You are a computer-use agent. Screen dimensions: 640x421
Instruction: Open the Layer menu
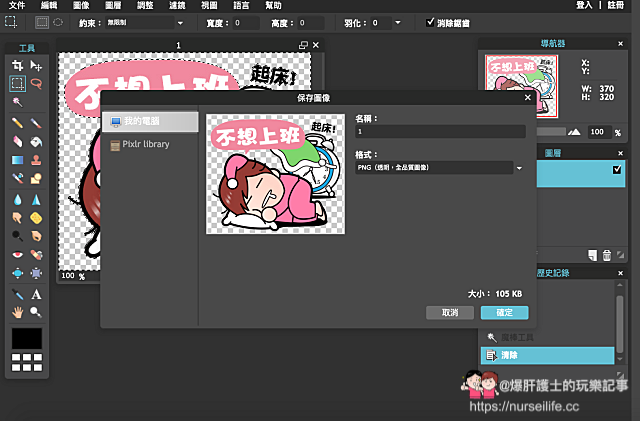click(113, 5)
